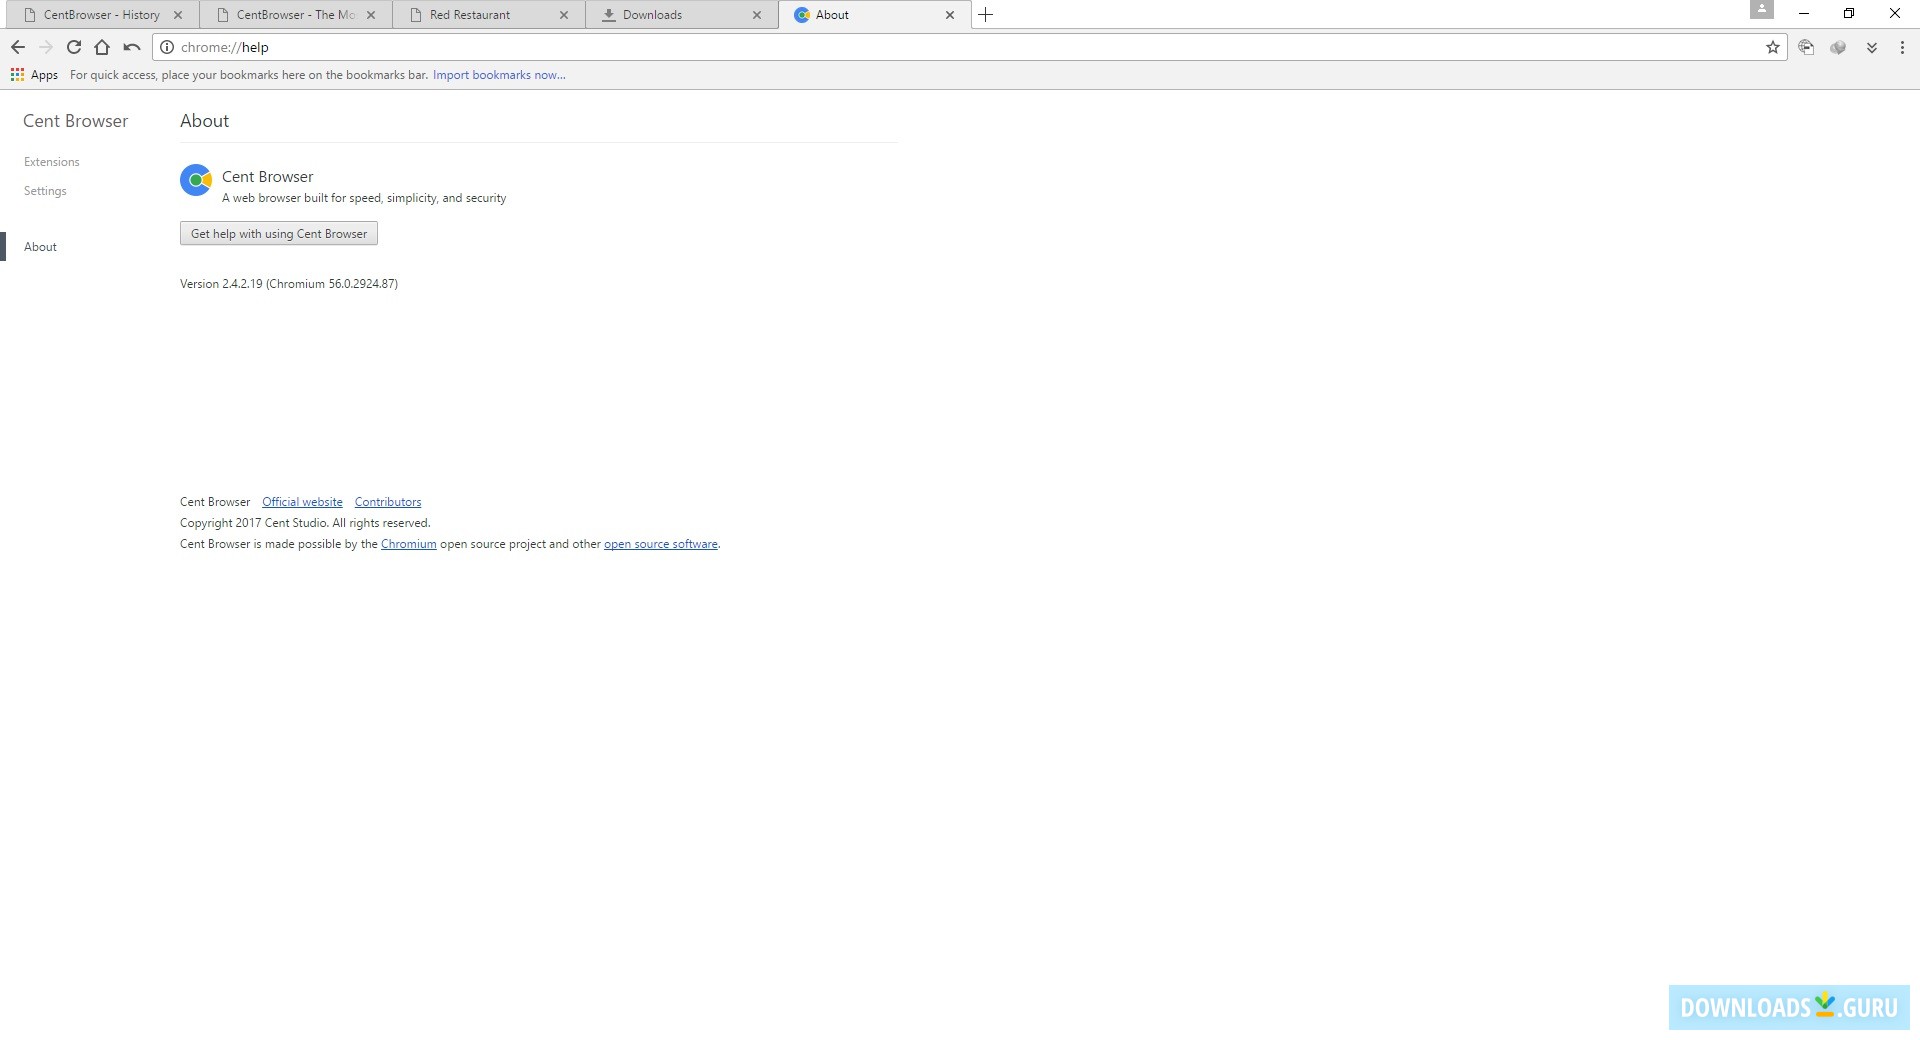The height and width of the screenshot is (1040, 1920).
Task: Open the Official website link
Action: coord(302,502)
